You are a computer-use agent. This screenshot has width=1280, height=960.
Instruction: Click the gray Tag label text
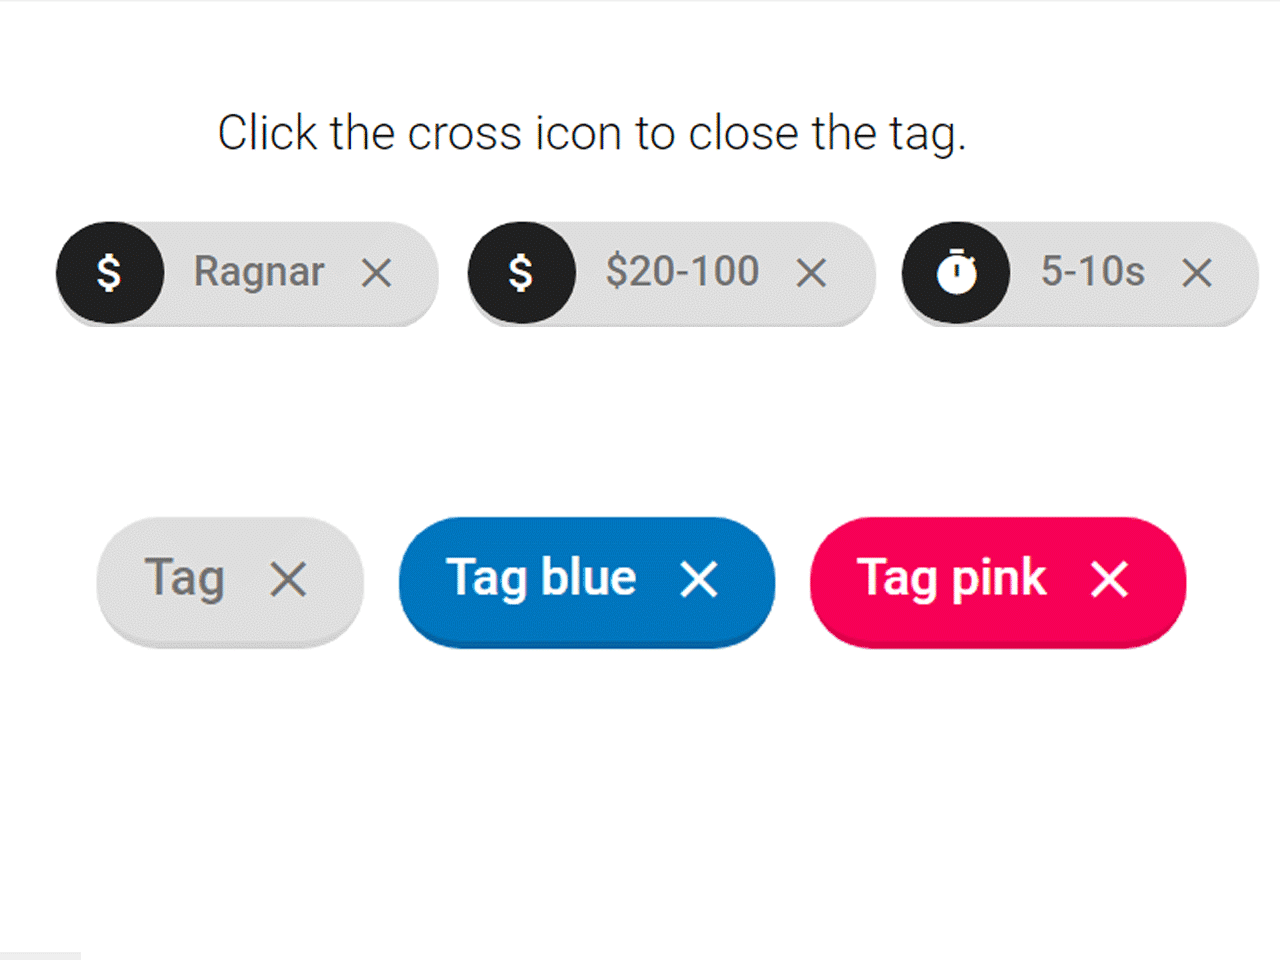coord(185,580)
